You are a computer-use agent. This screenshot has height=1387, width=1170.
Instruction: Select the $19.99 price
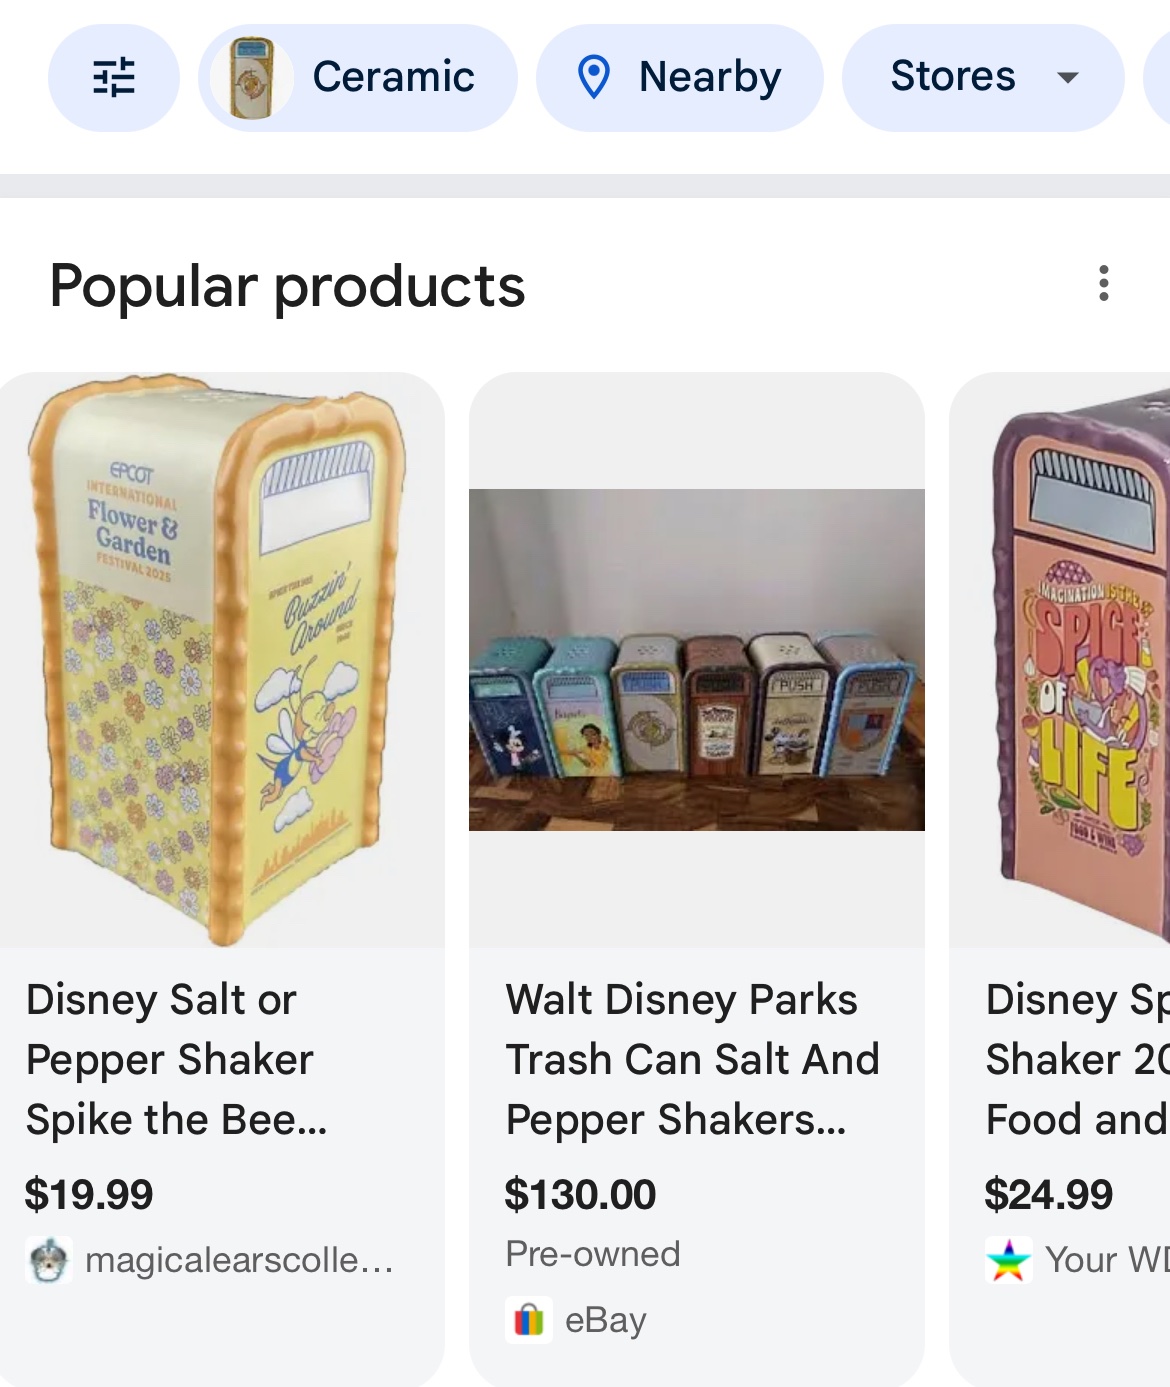pyautogui.click(x=89, y=1194)
